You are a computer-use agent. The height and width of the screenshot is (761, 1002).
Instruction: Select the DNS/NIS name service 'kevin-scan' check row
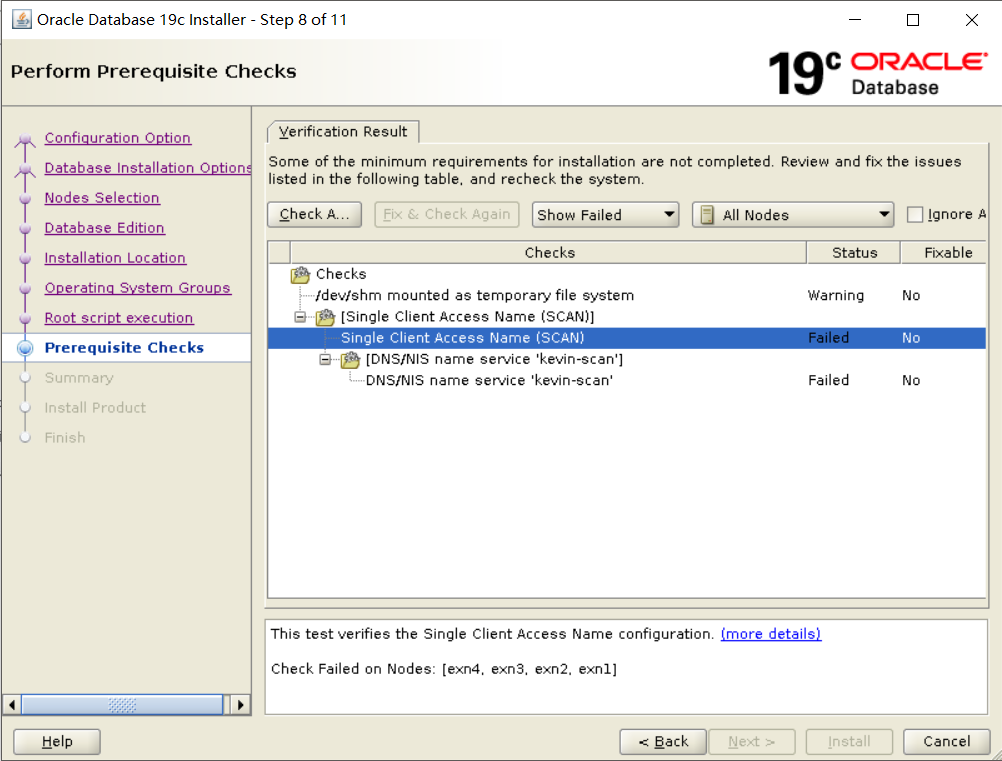tap(627, 381)
